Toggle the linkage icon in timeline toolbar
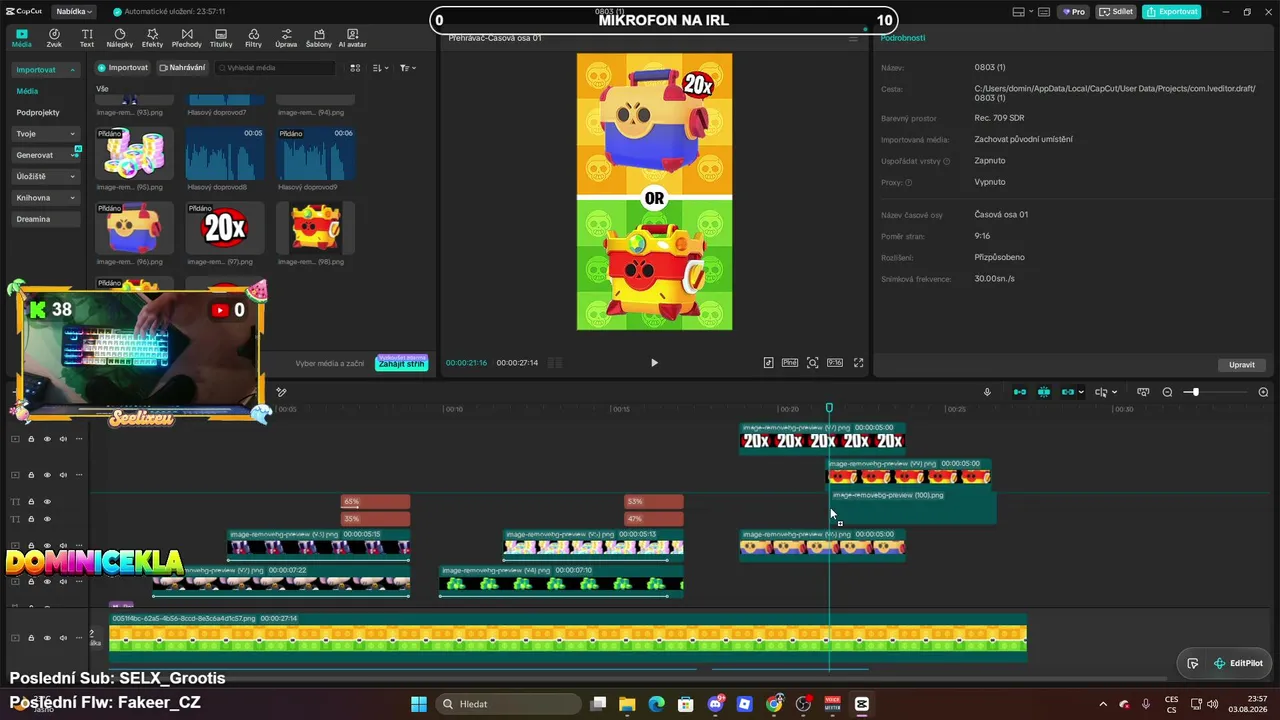This screenshot has width=1280, height=720. [x=1068, y=392]
